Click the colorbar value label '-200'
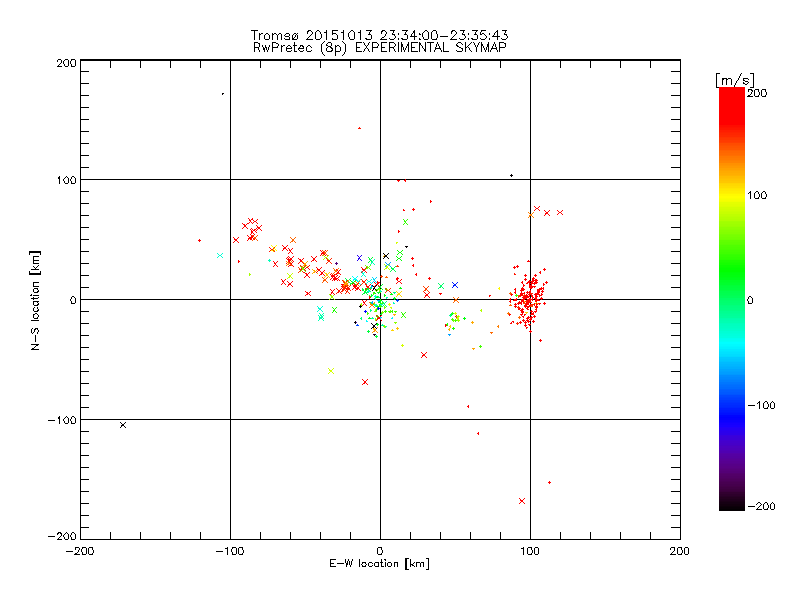Image resolution: width=800 pixels, height=600 pixels. tap(761, 506)
